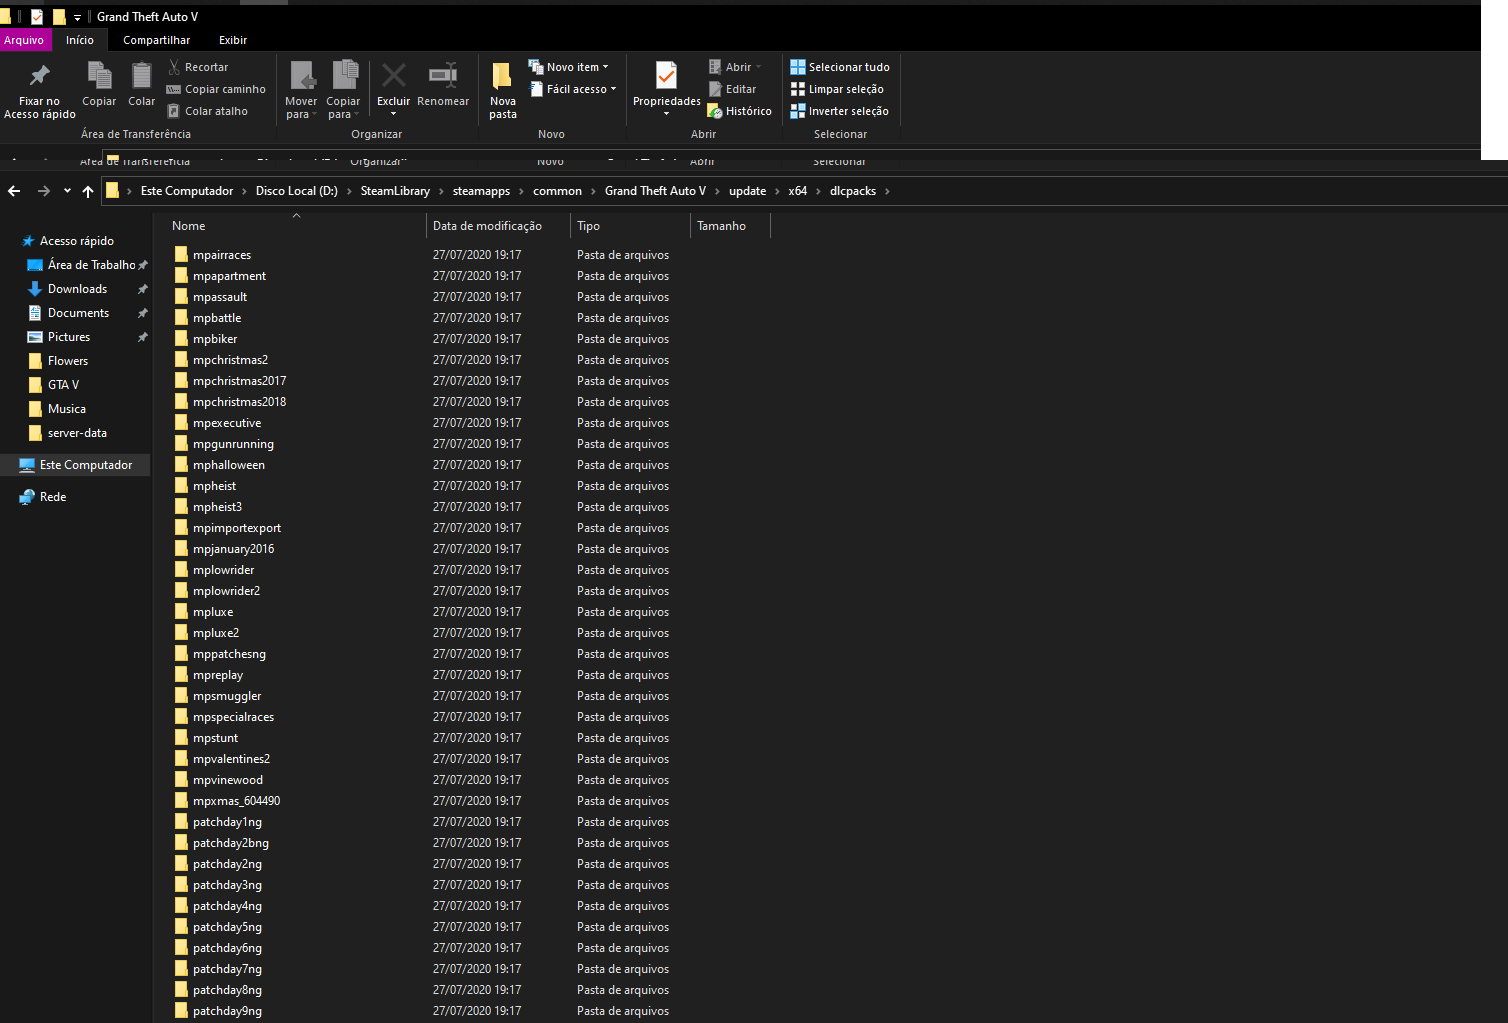
Task: Create a folder with Nova pasta
Action: pos(503,91)
